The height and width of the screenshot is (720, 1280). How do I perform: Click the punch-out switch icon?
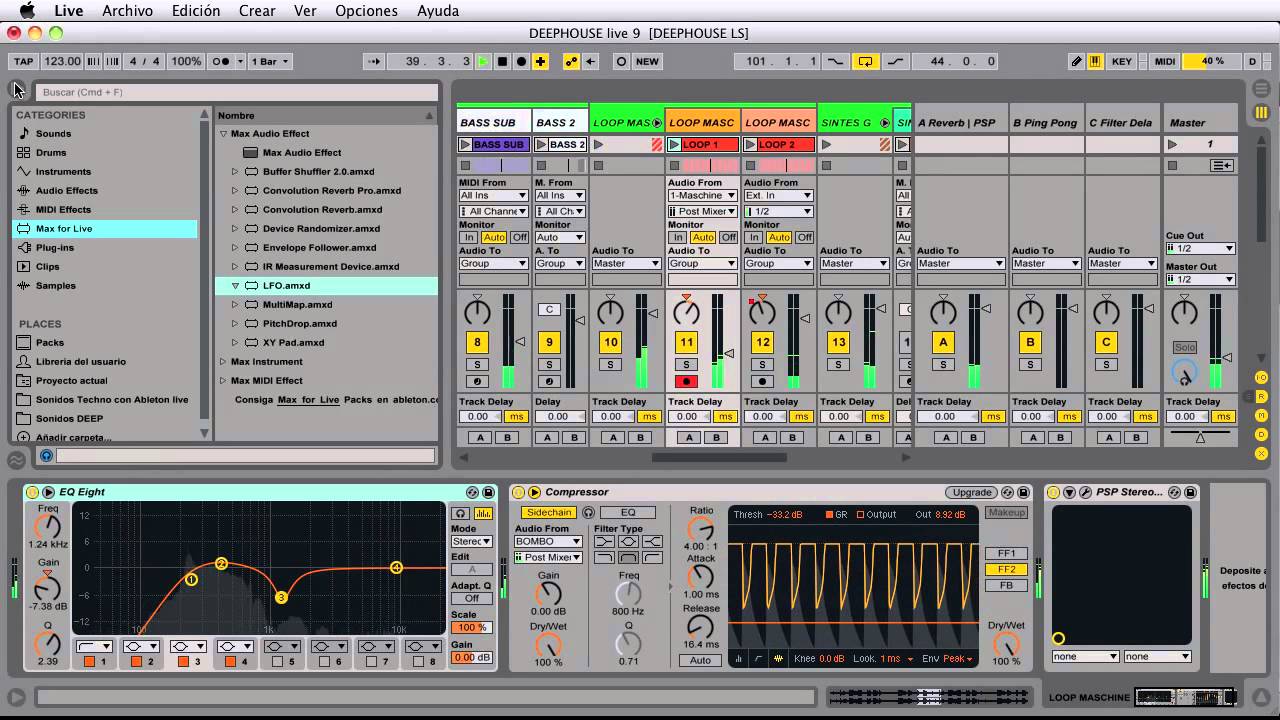coord(895,61)
